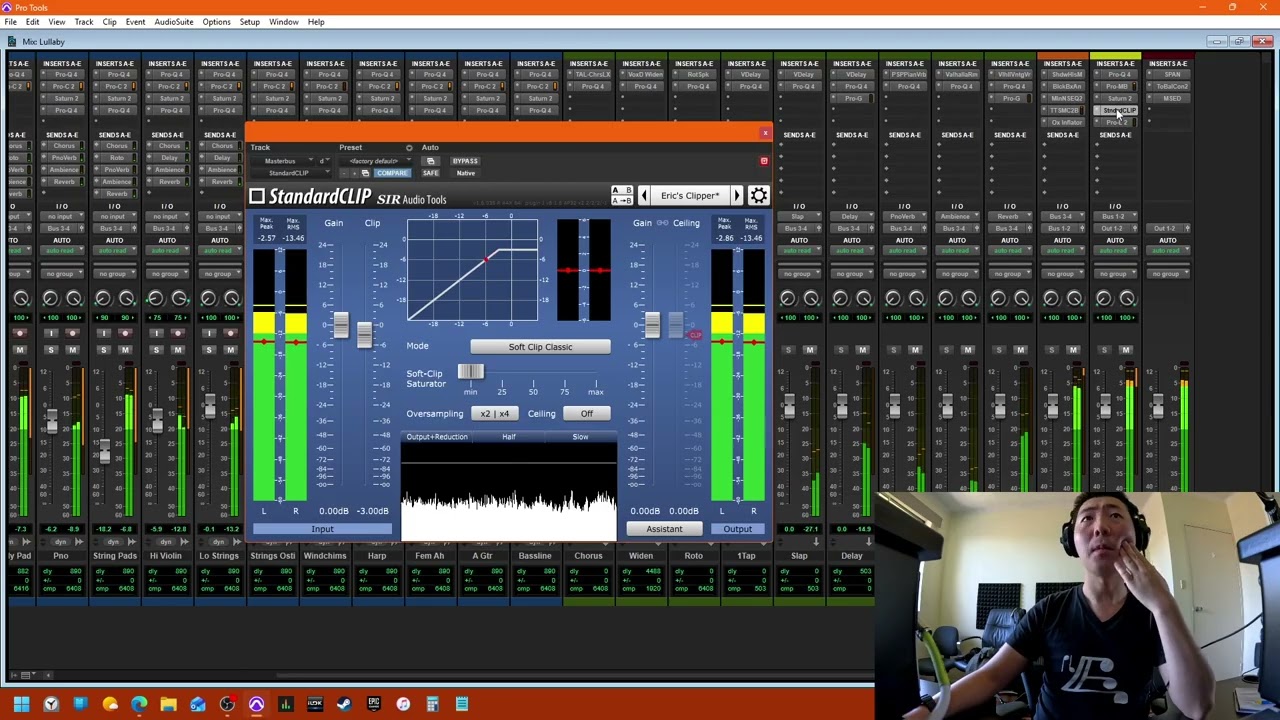Click the Clip -3.00dB value field
Screen dimensions: 1280x720
tap(373, 511)
